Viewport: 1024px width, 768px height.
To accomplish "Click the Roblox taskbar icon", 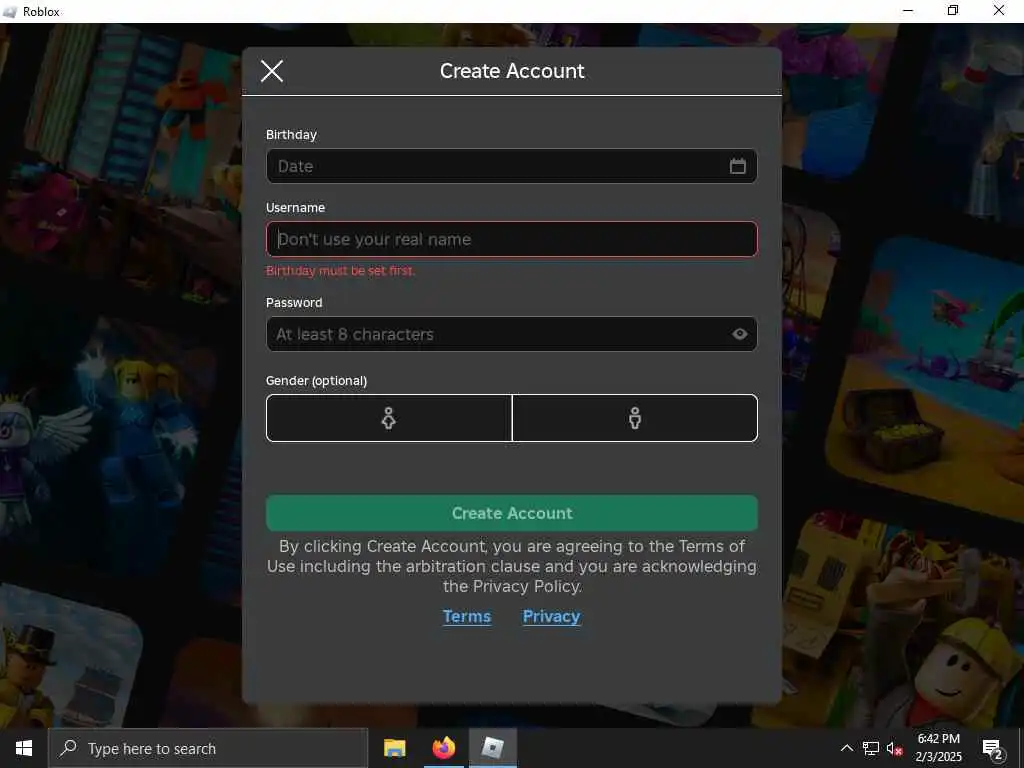I will [x=492, y=748].
